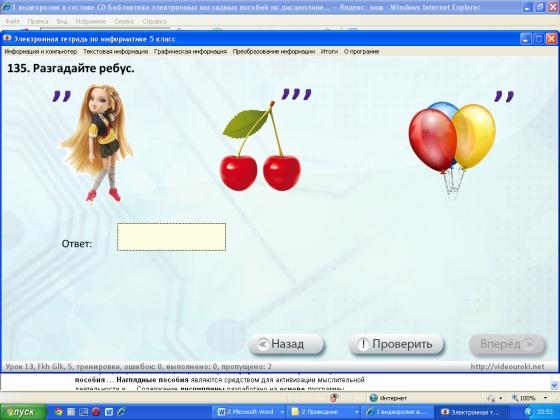
Task: Click the task heading '135. Разгадайте ребус.'
Action: [71, 68]
